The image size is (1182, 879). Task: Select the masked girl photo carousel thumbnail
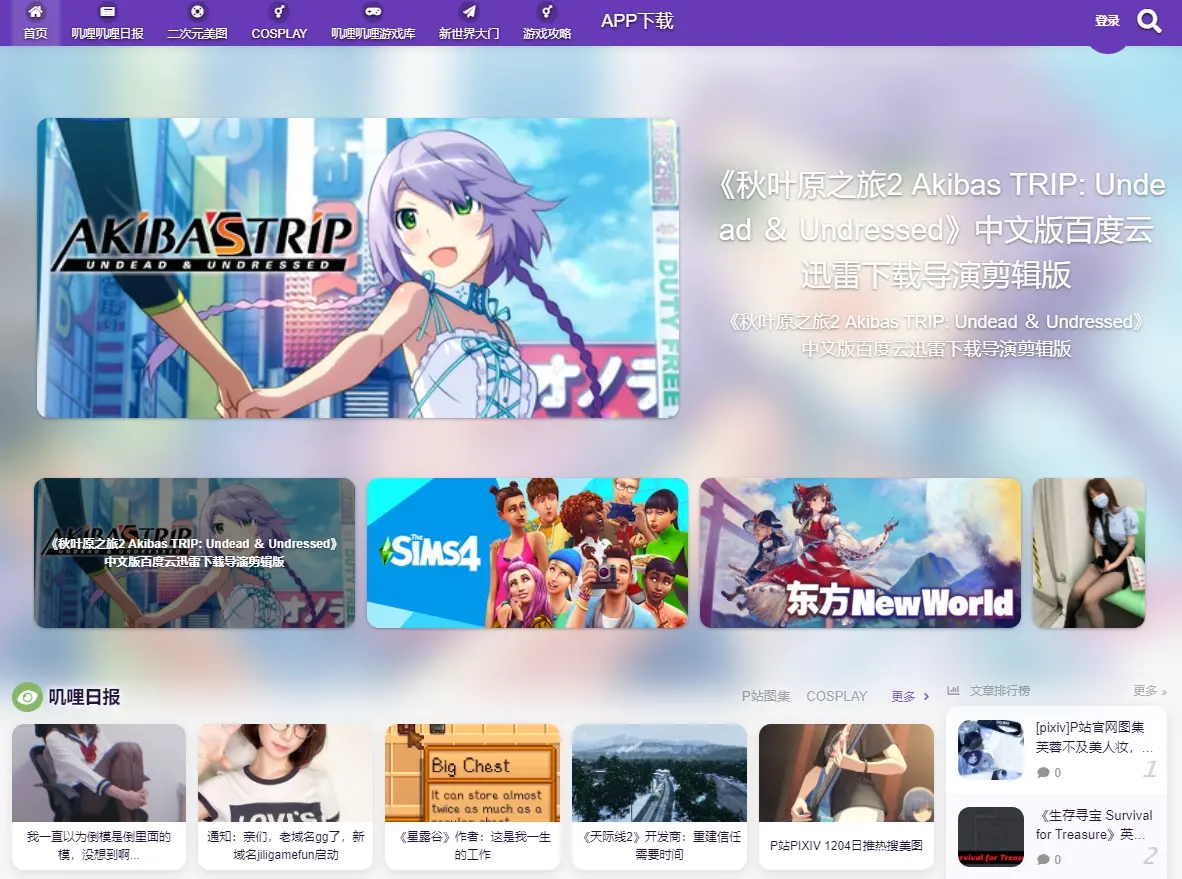1089,553
